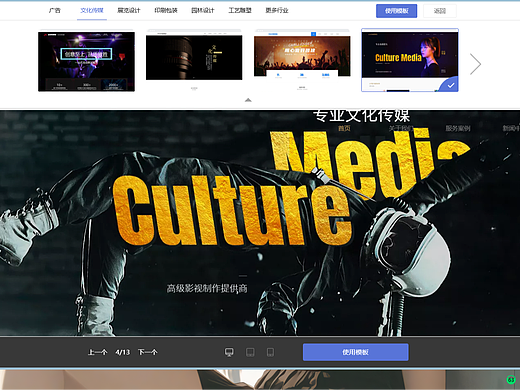Open the 工艺雕塑 category tab
Screen dimensions: 520x390
pos(240,10)
